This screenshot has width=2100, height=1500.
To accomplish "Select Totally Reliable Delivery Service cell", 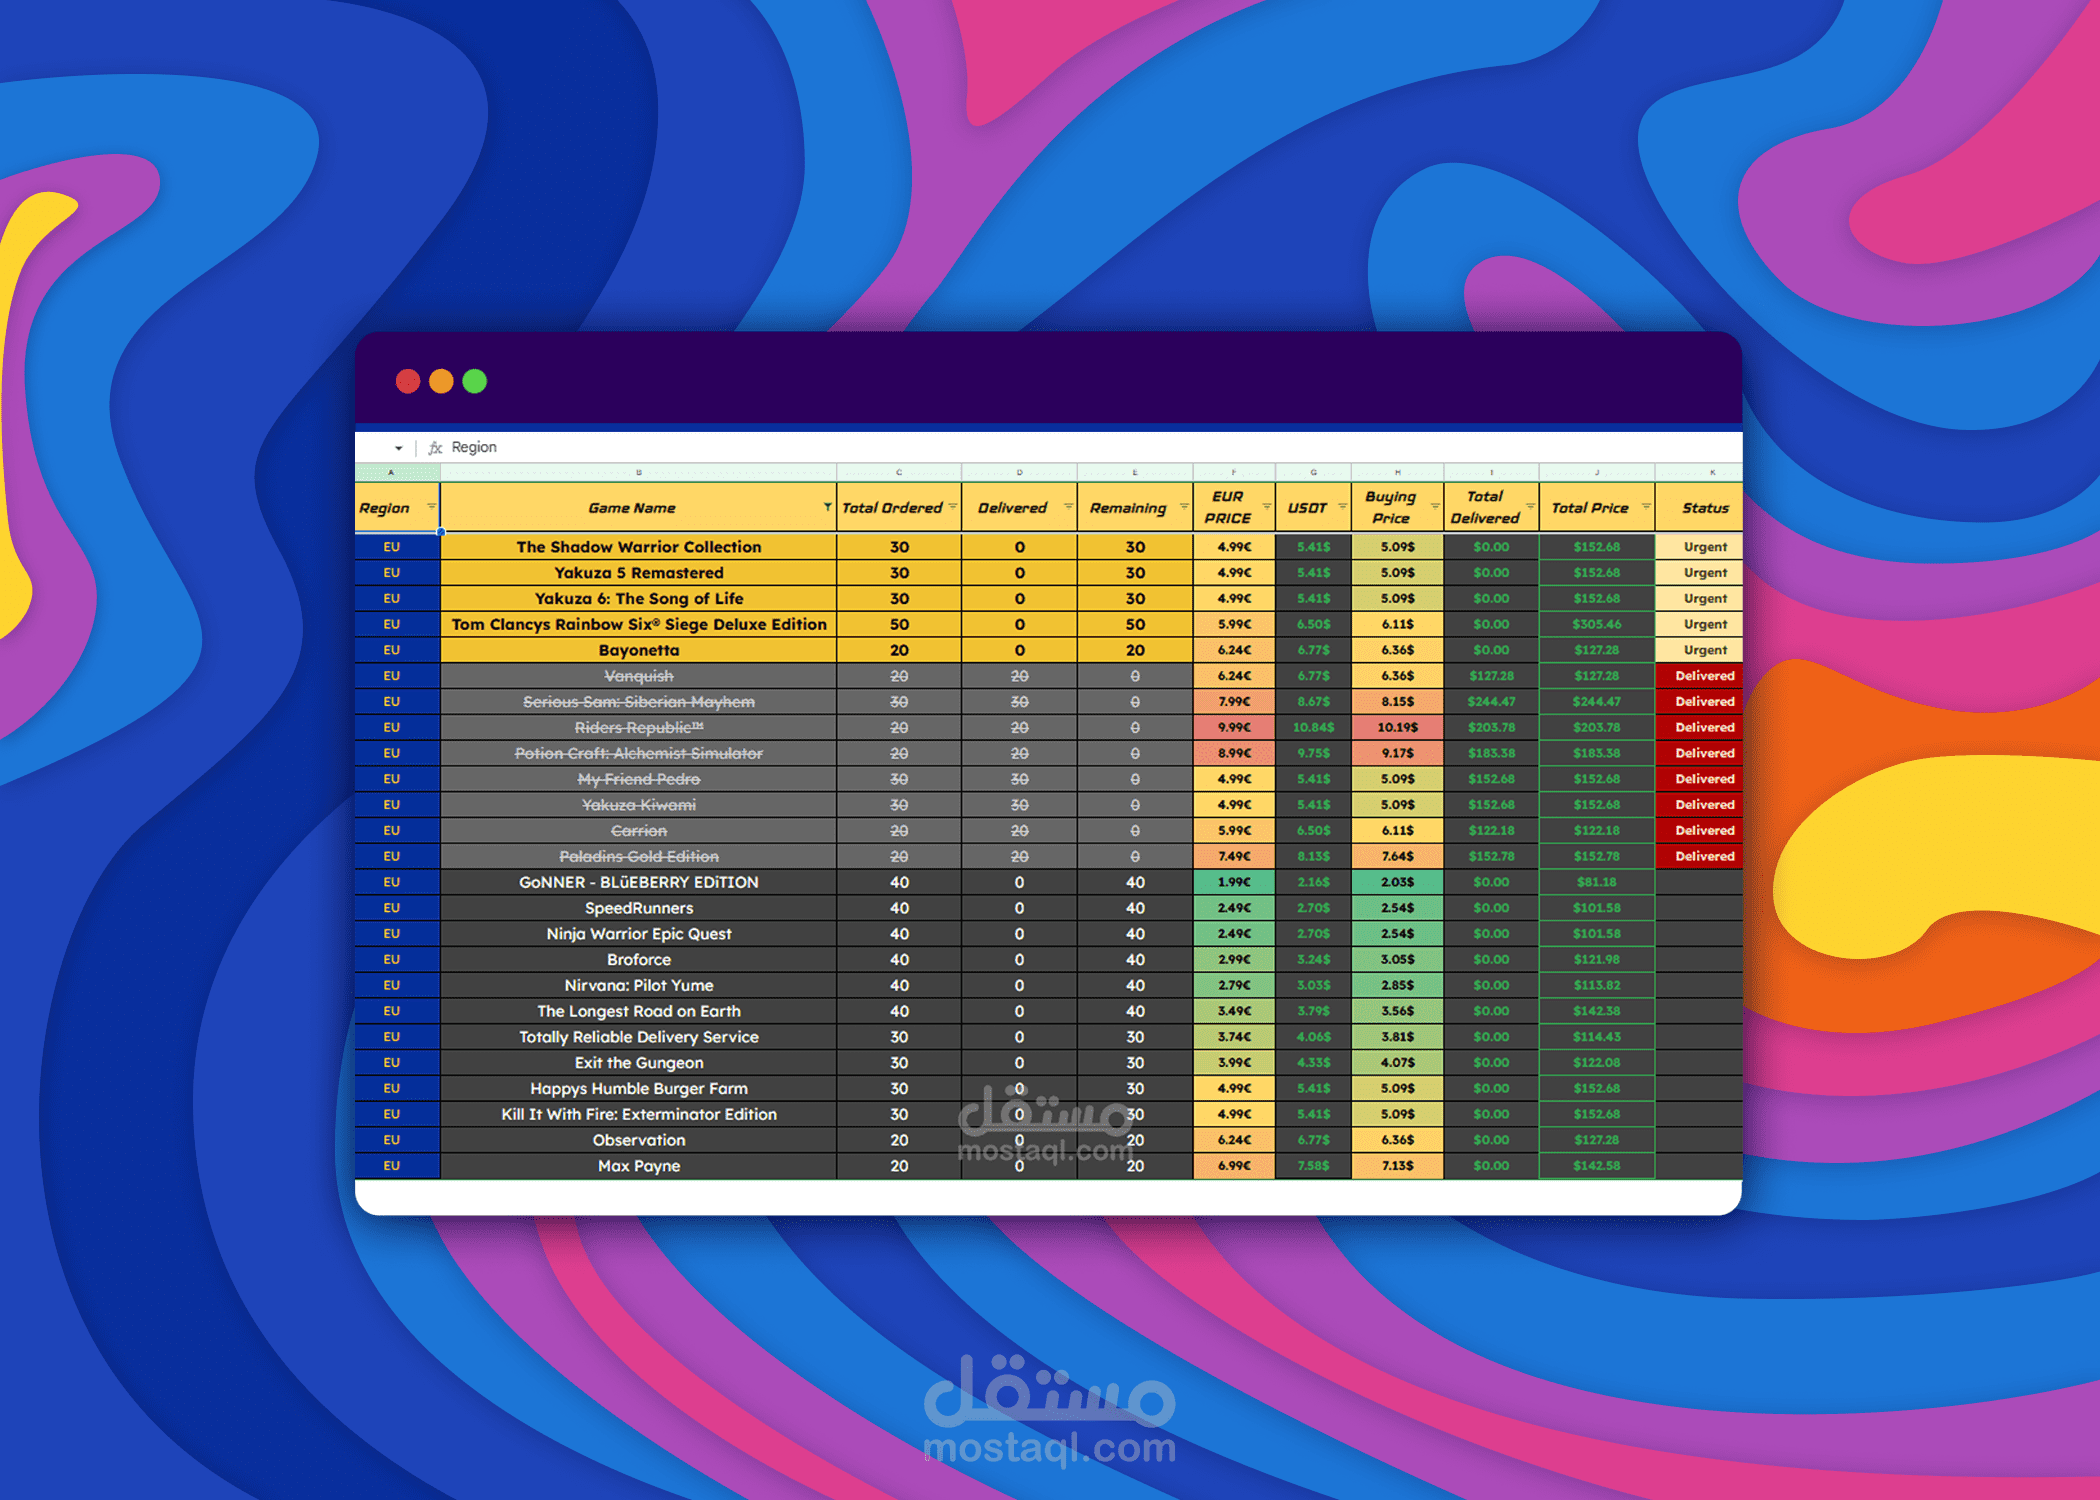I will tap(639, 1037).
